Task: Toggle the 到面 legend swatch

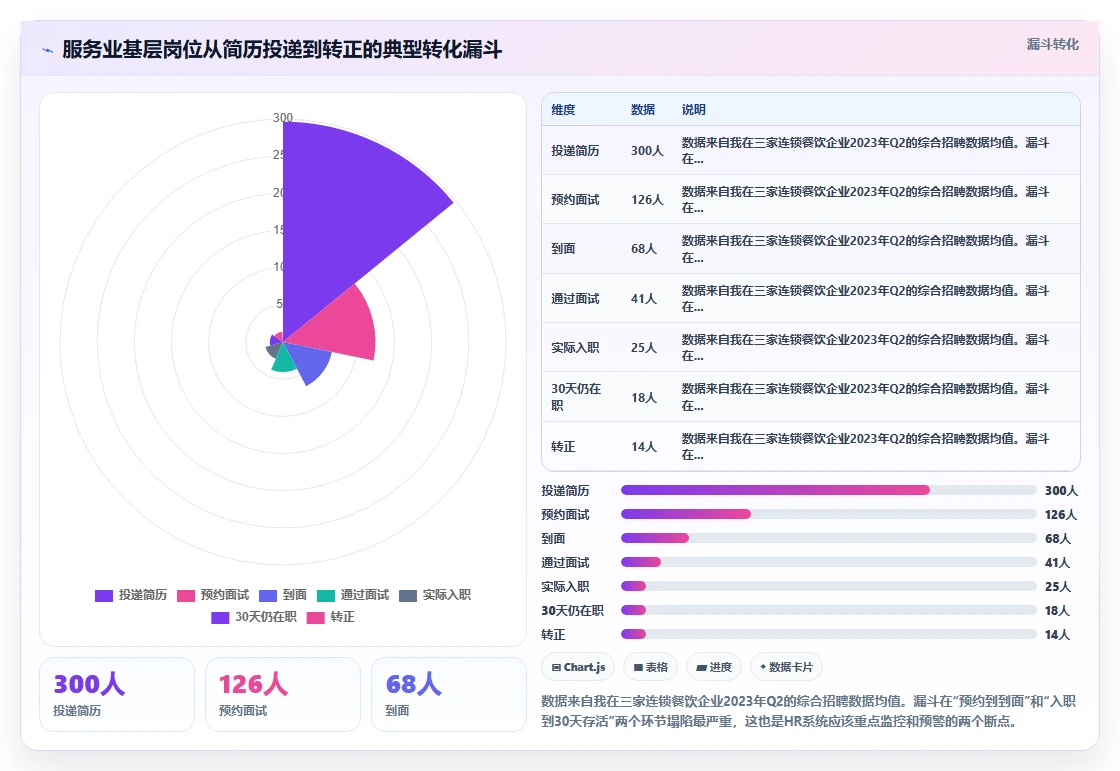Action: click(x=268, y=595)
